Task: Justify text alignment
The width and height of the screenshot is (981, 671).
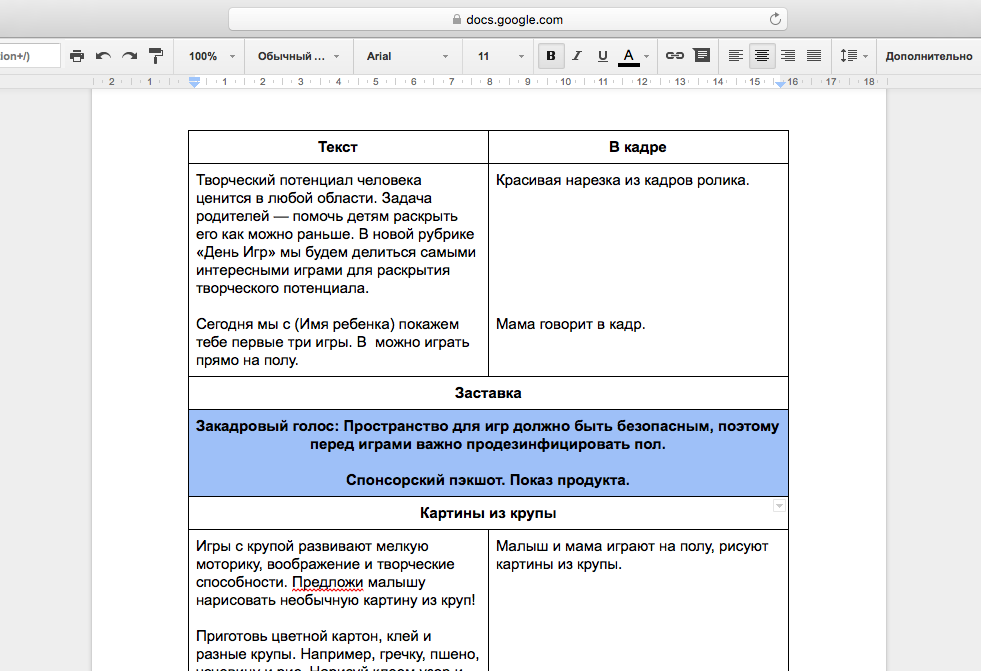Action: tap(814, 56)
